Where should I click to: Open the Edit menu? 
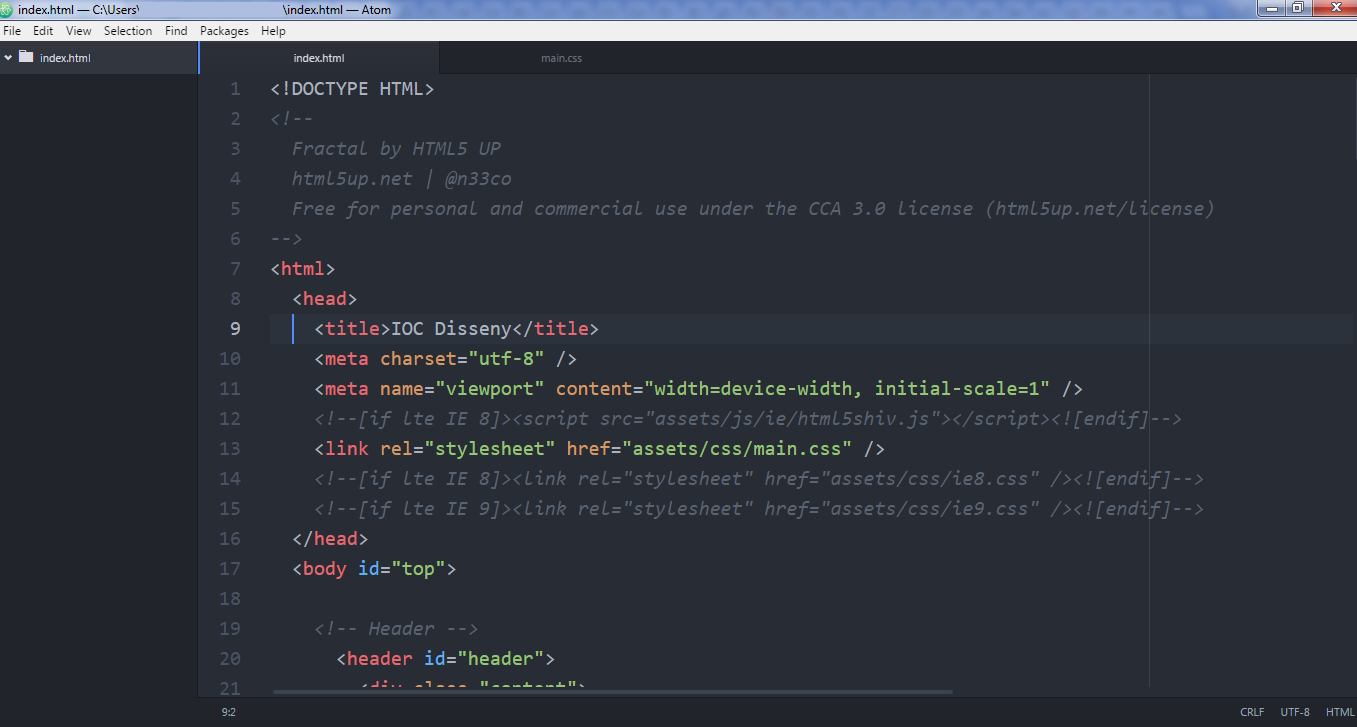tap(43, 31)
